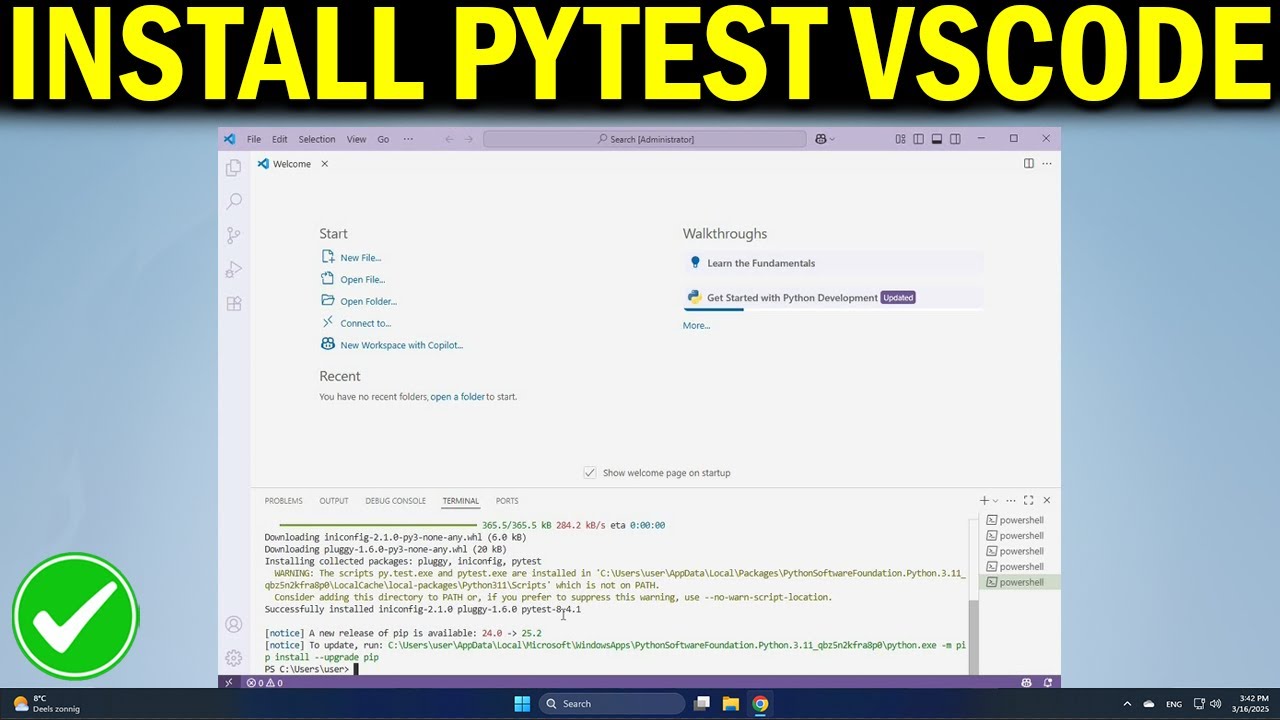Open the Extensions view
Image resolution: width=1280 pixels, height=720 pixels.
(x=234, y=303)
